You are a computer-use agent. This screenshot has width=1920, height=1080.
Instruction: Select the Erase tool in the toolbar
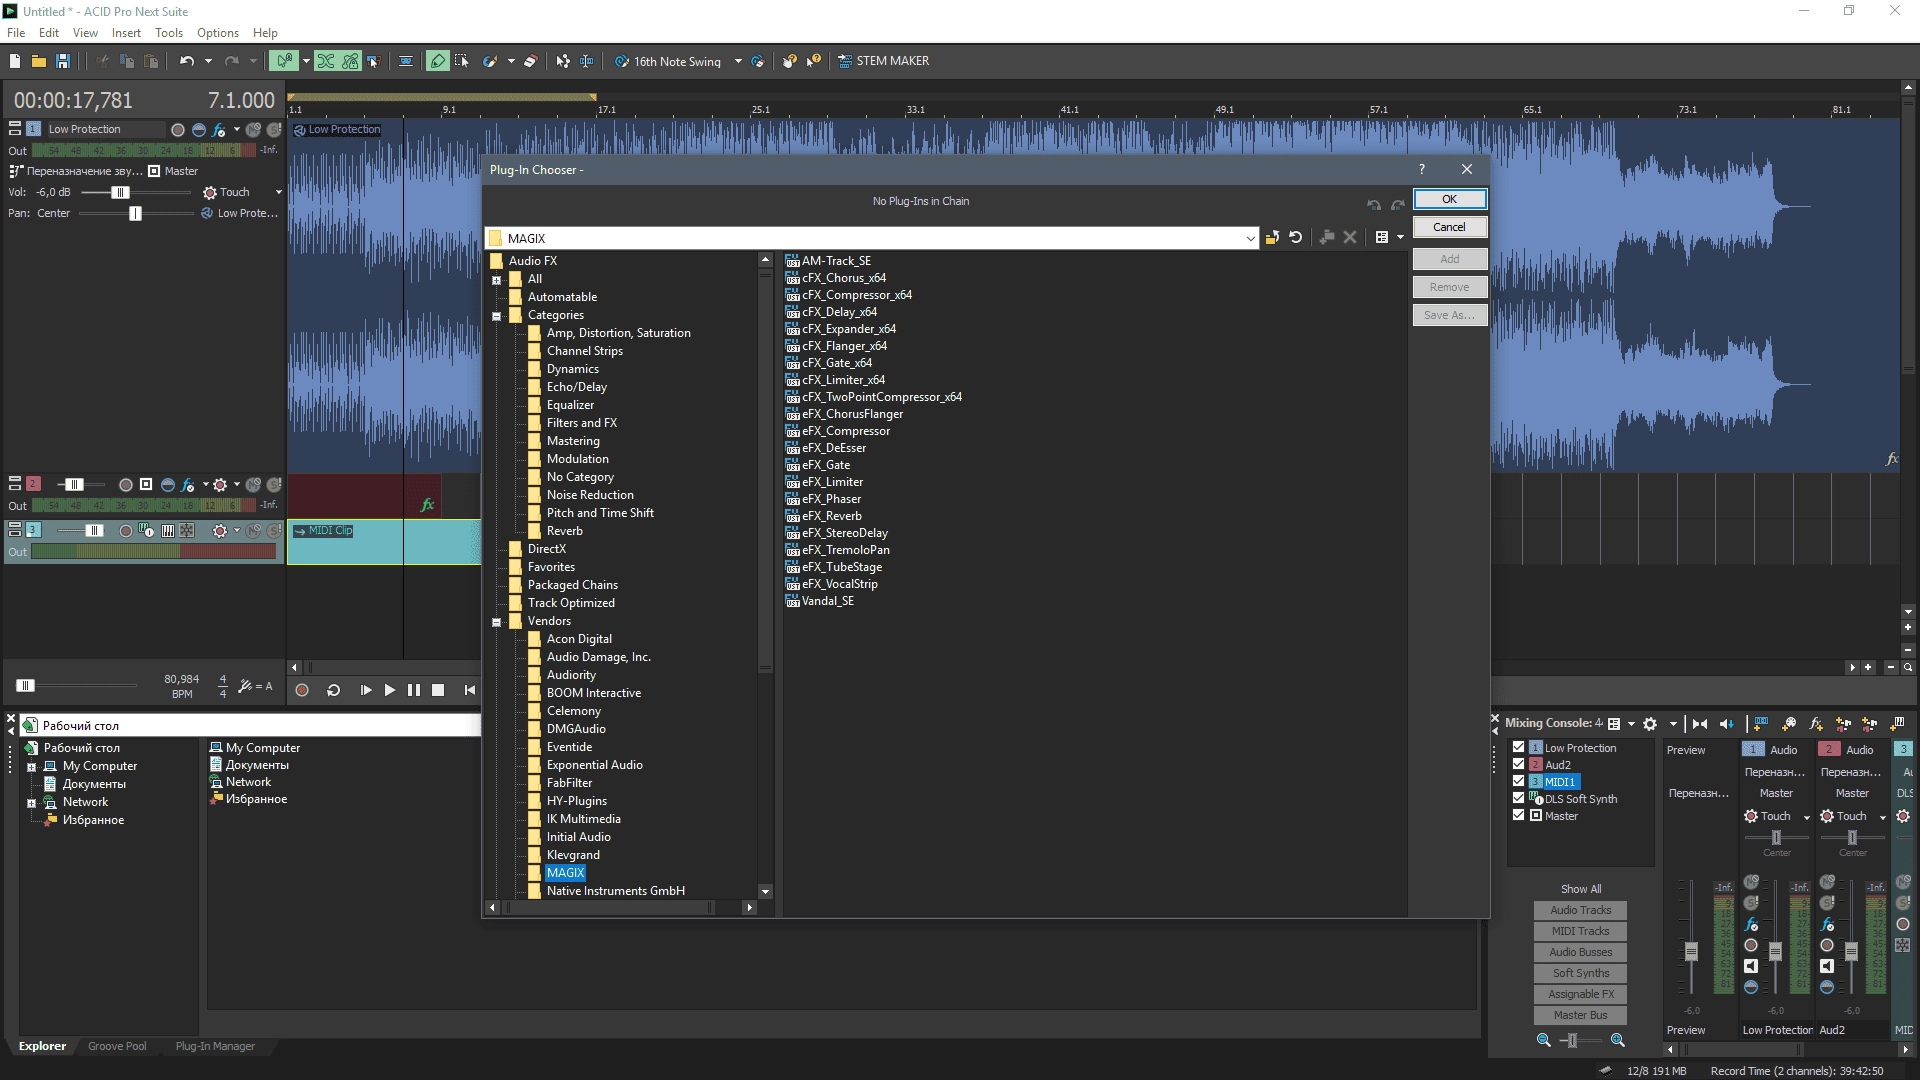(x=530, y=61)
